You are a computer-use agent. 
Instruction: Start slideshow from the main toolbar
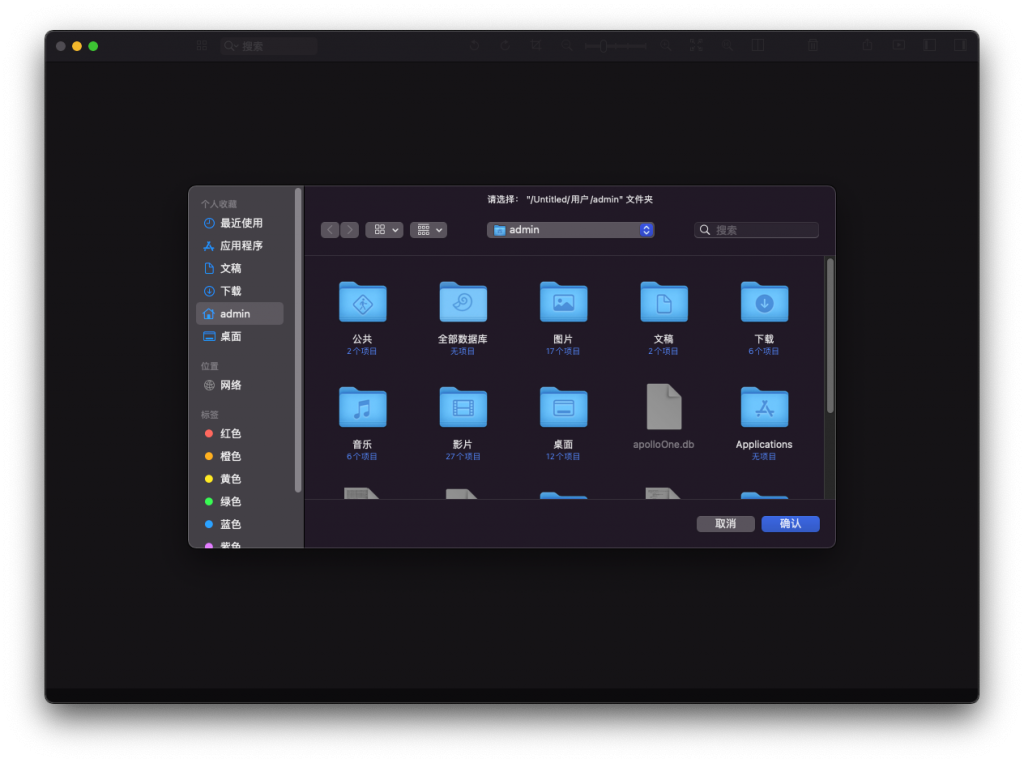[899, 45]
